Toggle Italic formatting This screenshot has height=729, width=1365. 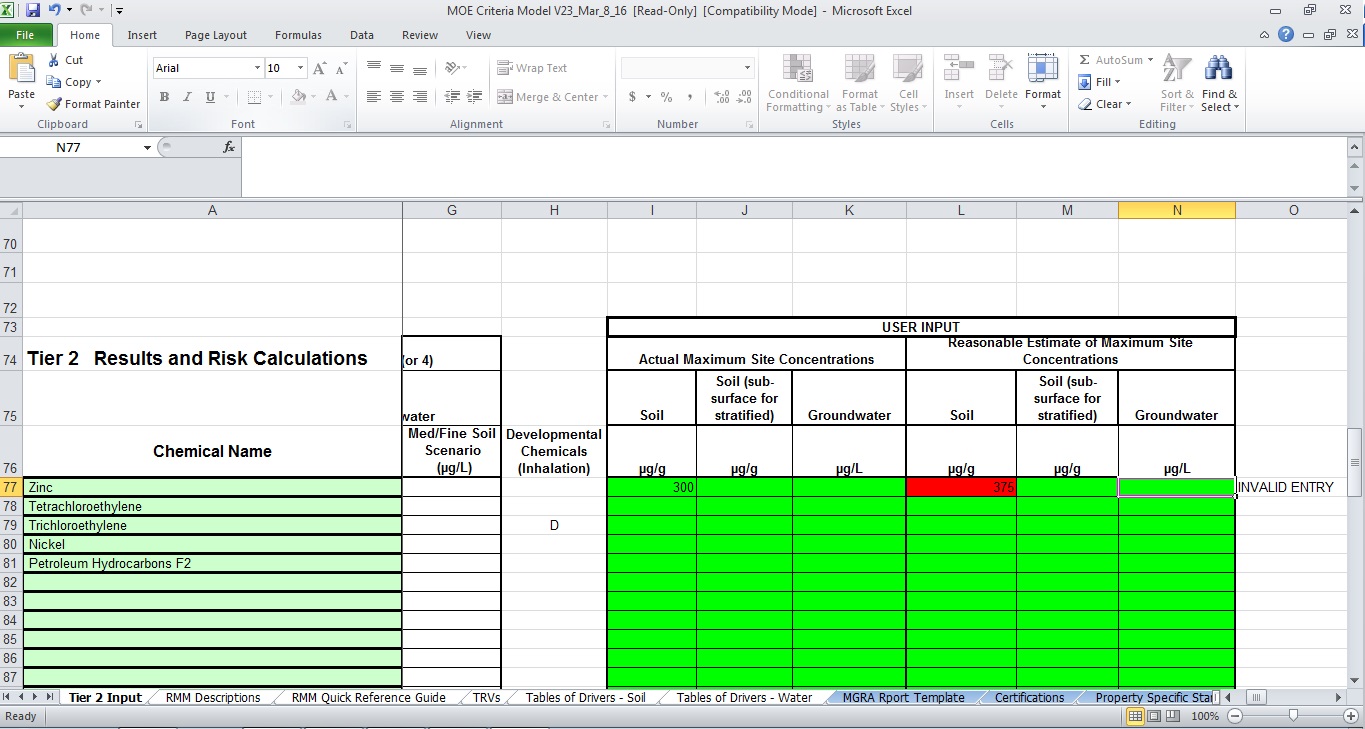(187, 97)
